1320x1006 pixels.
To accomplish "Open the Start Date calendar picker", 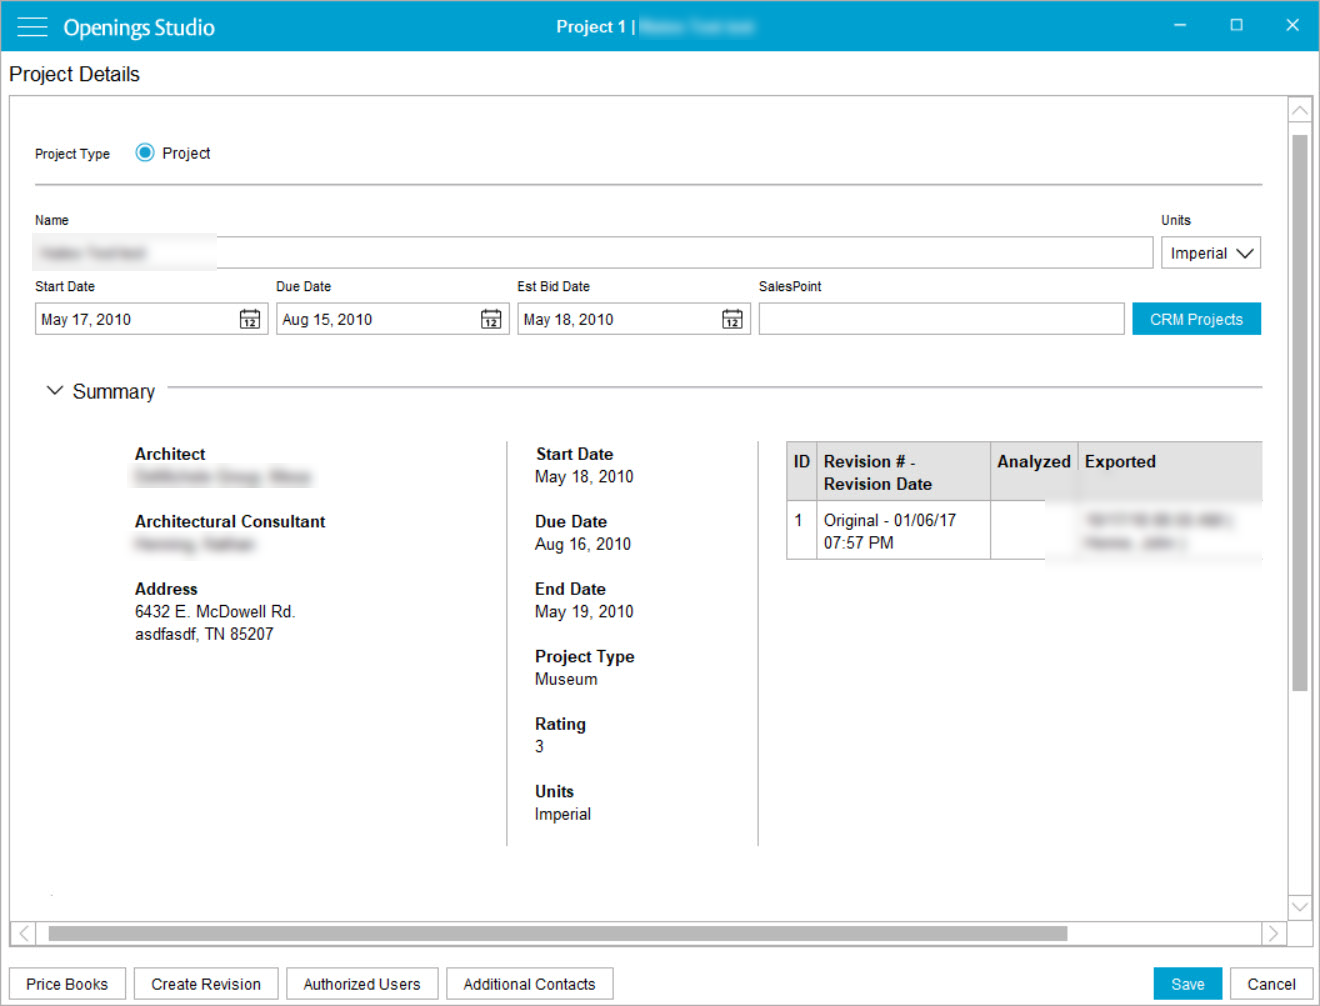I will [249, 318].
